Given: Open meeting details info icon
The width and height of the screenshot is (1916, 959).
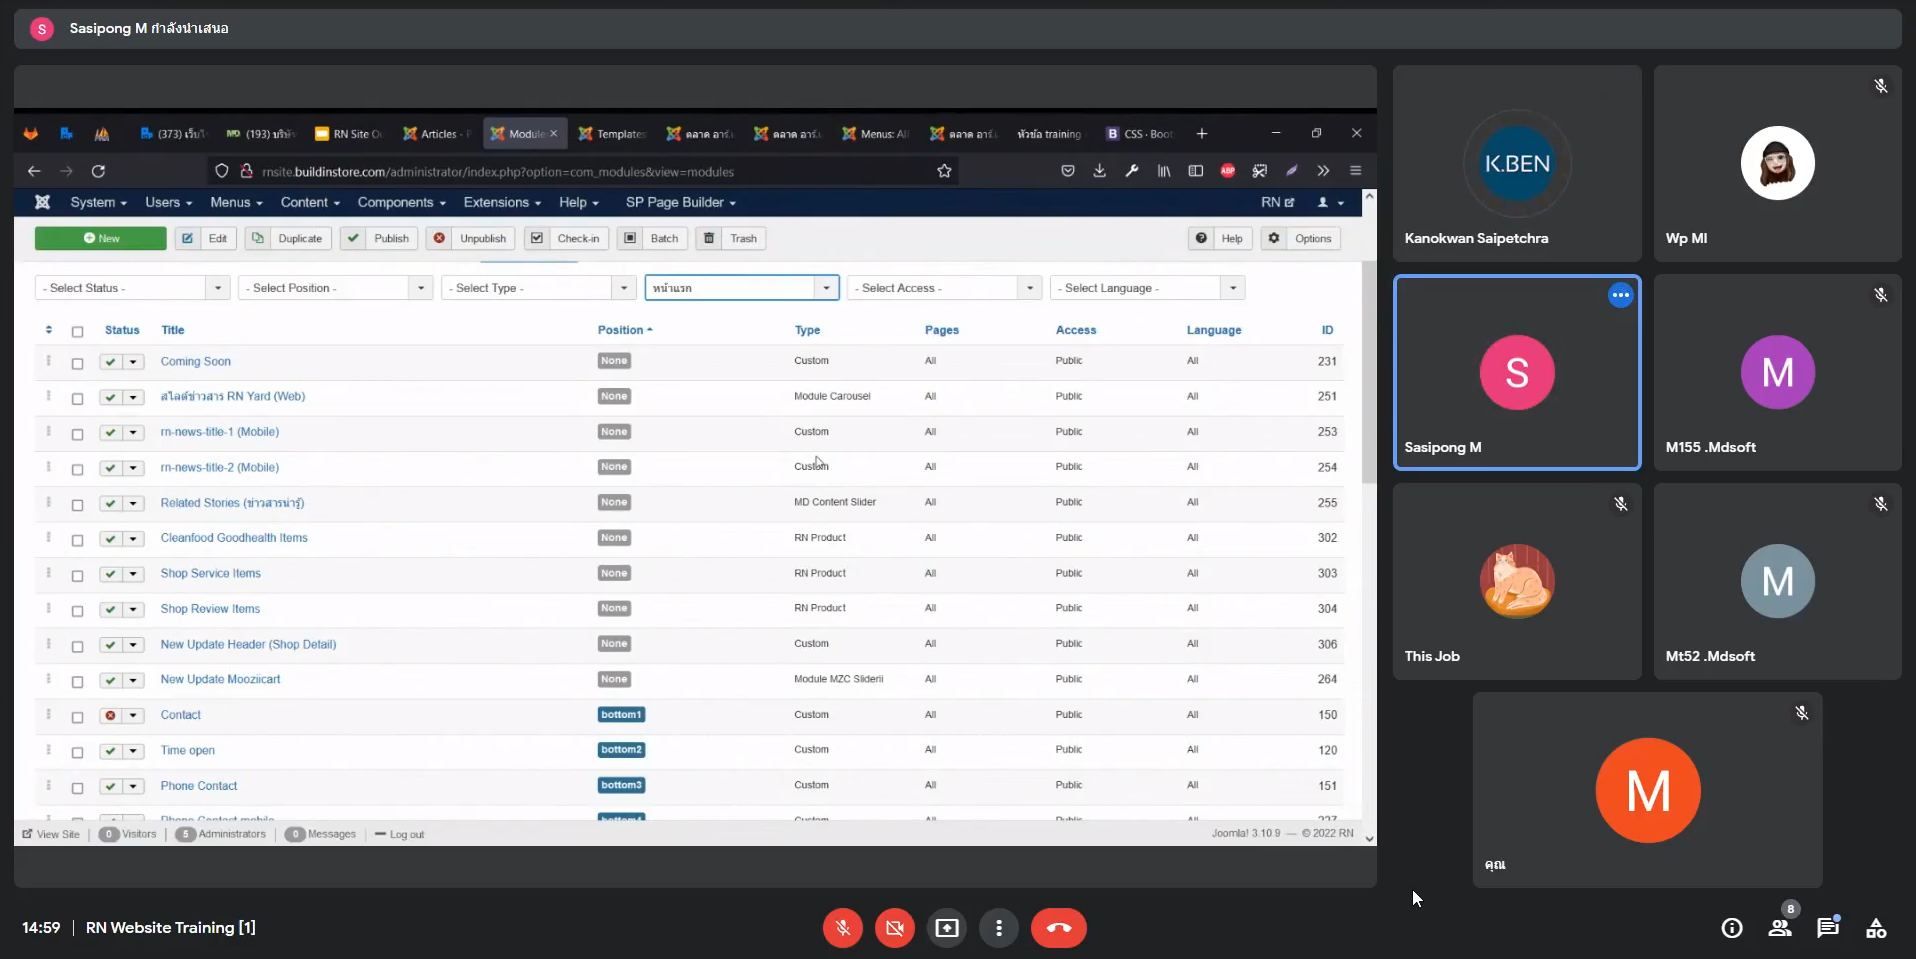Looking at the screenshot, I should tap(1732, 928).
